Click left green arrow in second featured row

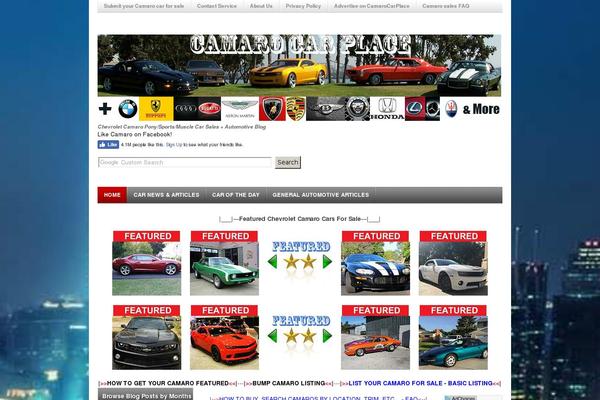pyautogui.click(x=272, y=336)
